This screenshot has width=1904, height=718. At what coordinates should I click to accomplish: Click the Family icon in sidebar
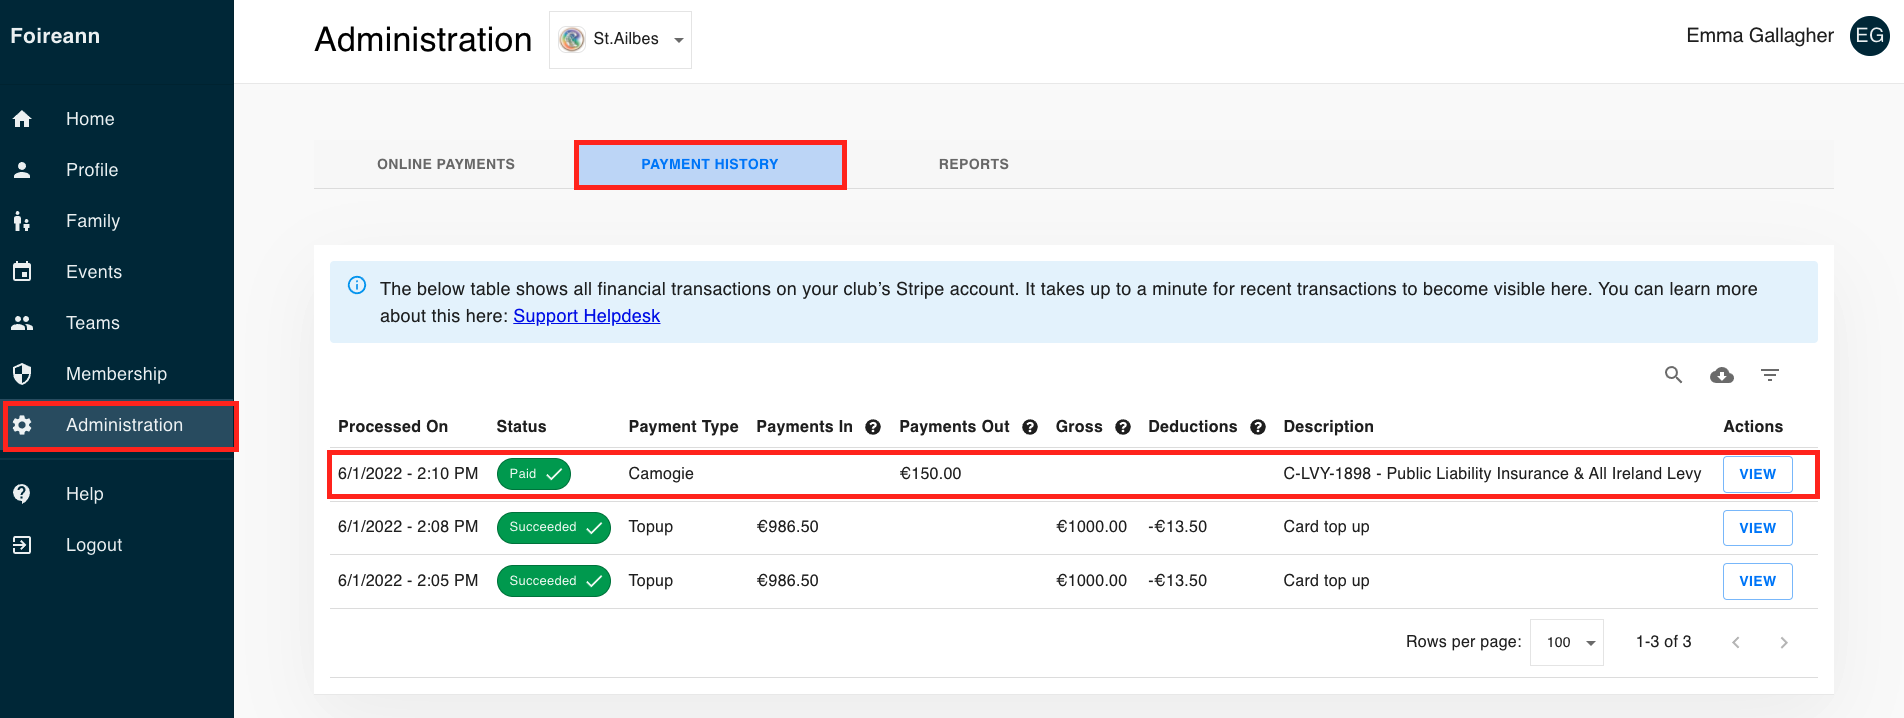[x=22, y=221]
